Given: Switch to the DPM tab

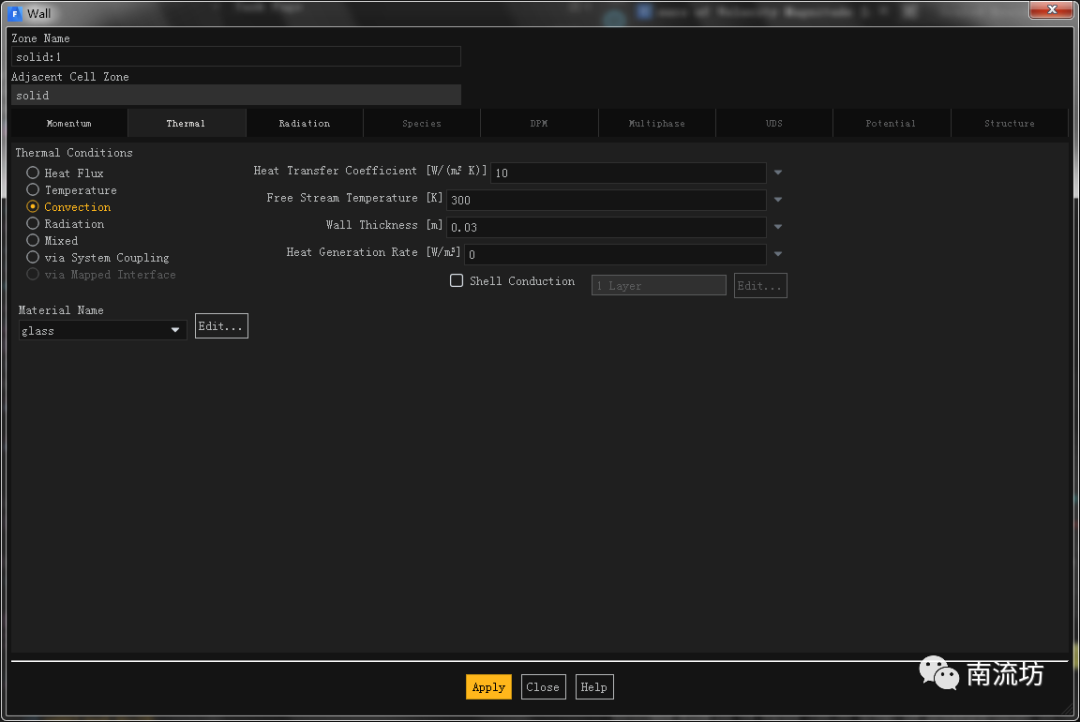Looking at the screenshot, I should (x=539, y=123).
